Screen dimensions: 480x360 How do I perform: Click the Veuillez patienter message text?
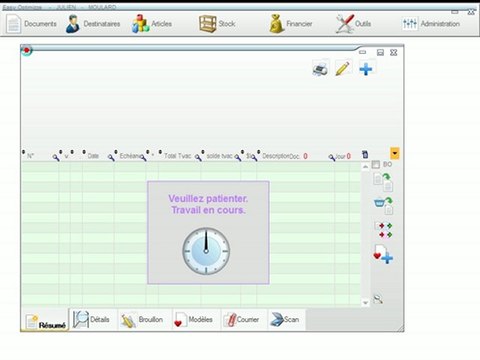(208, 204)
